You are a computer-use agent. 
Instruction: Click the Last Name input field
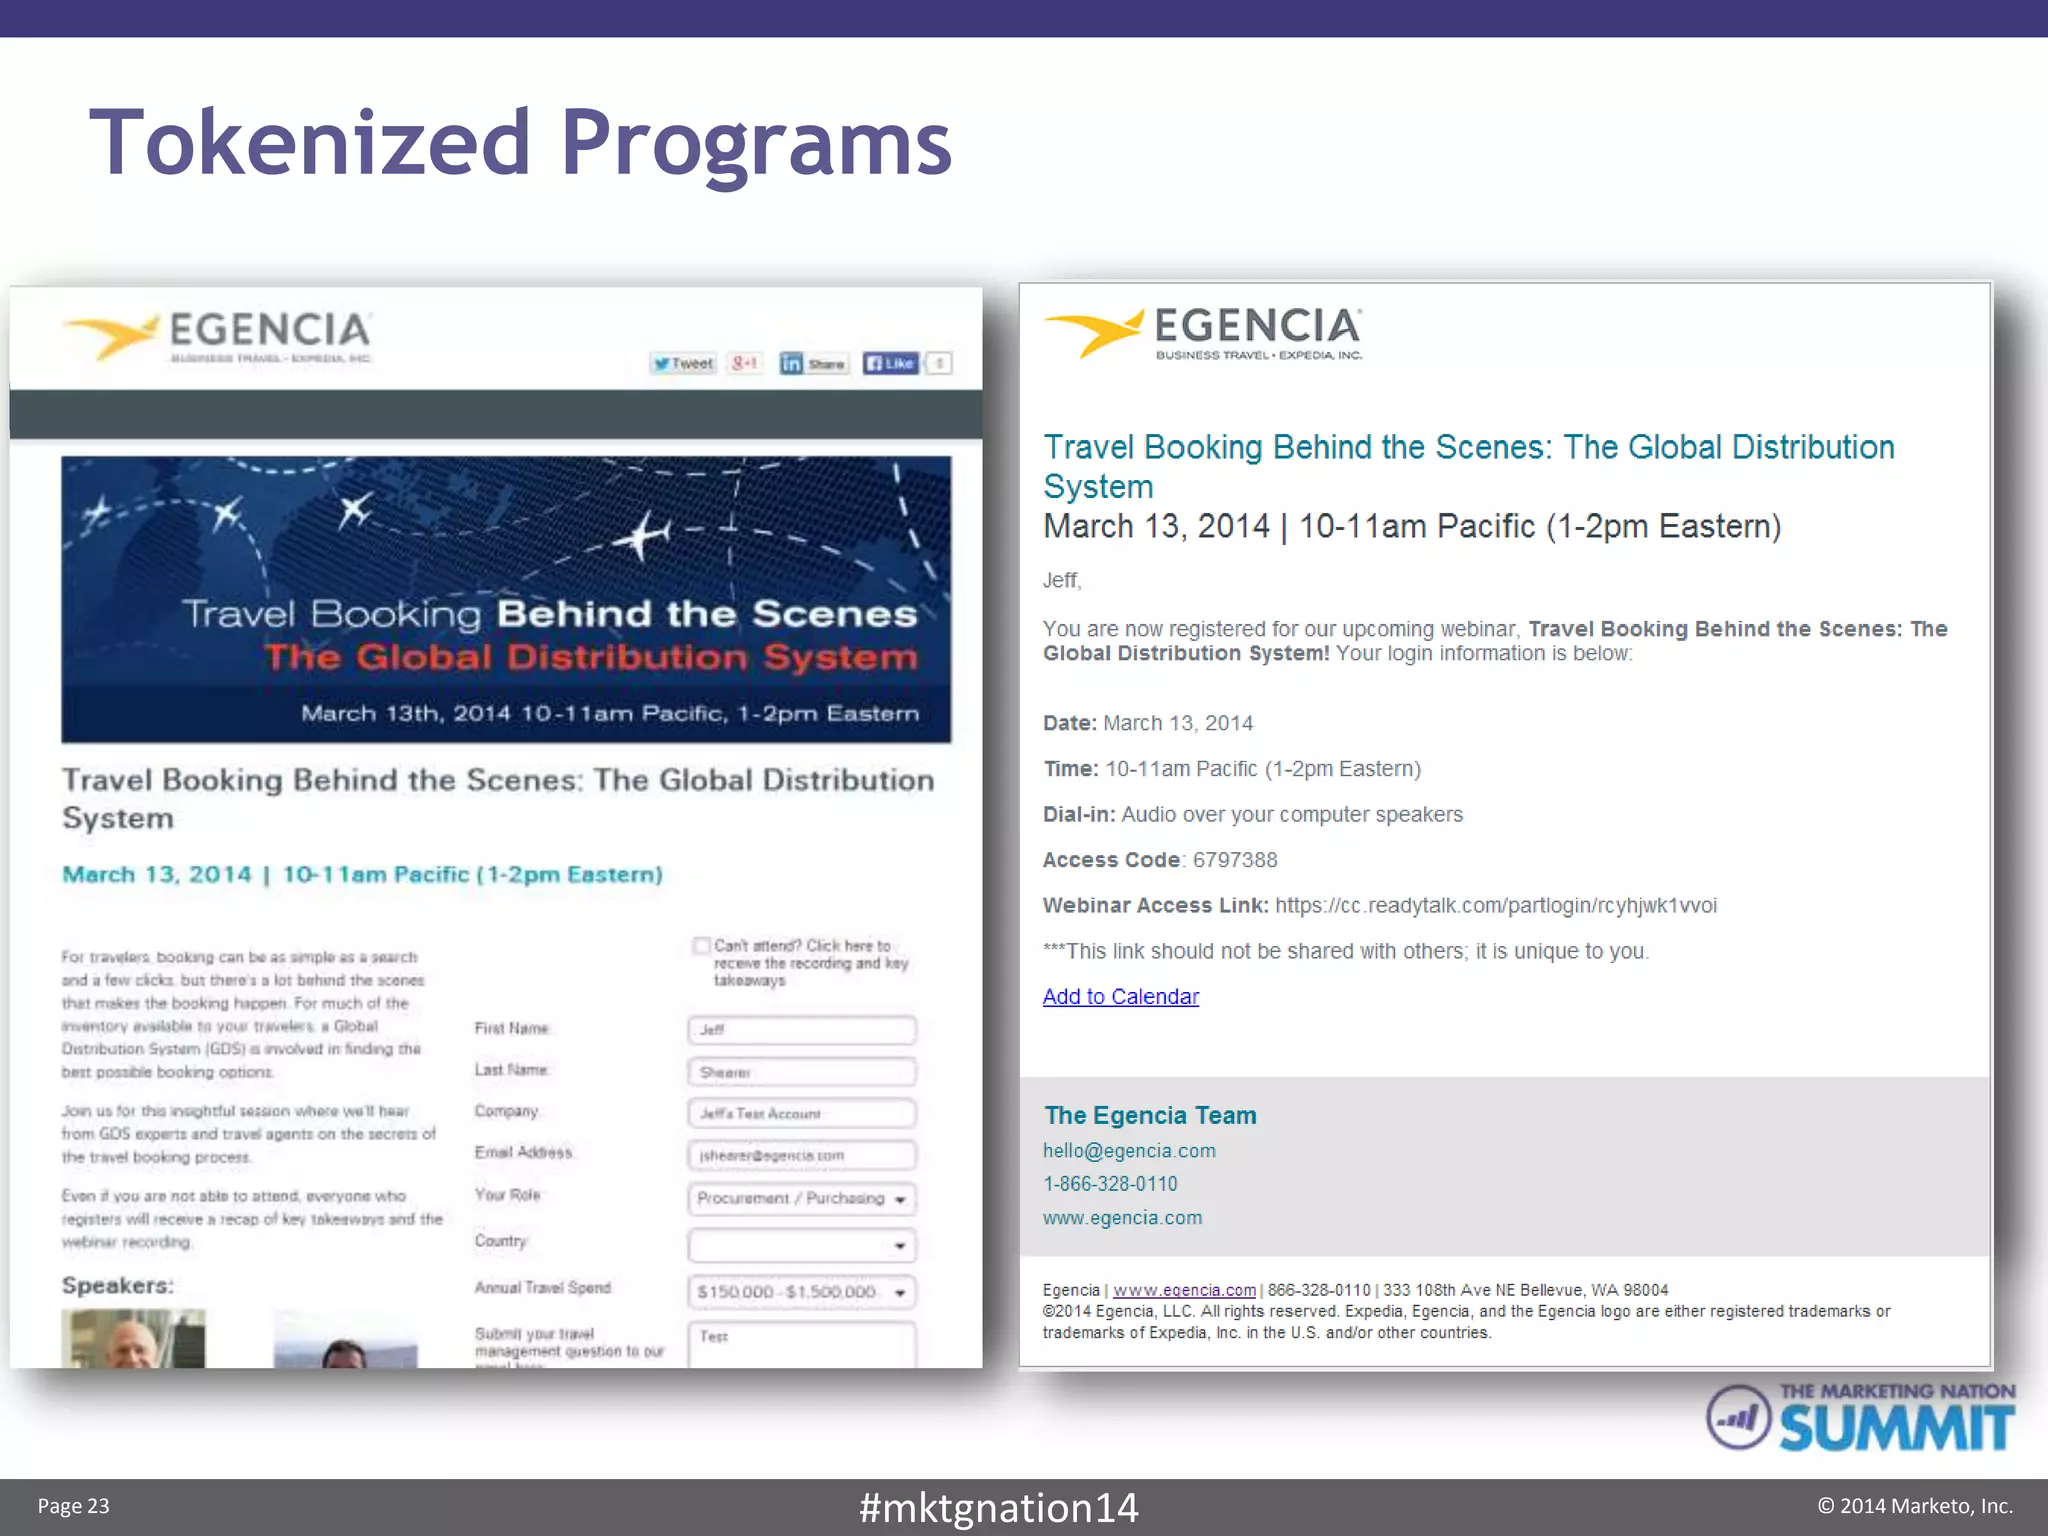tap(802, 1072)
